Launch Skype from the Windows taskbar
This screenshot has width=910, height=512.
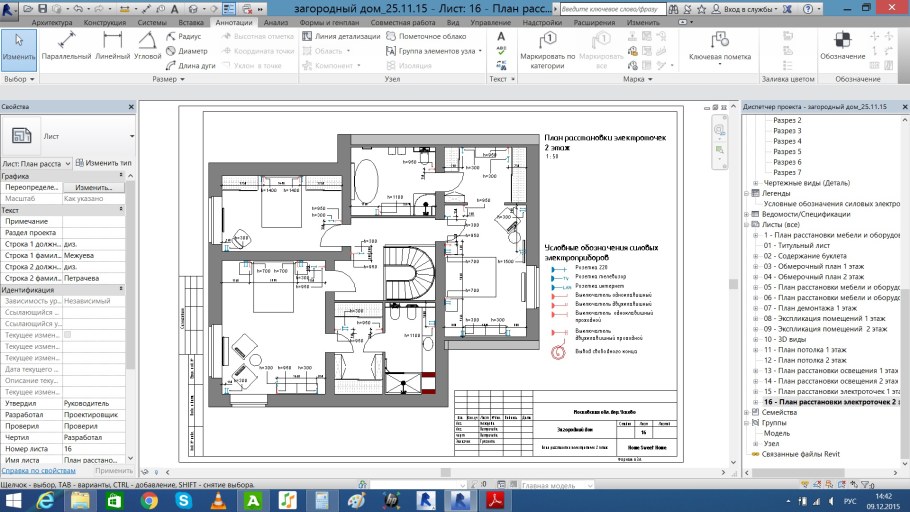click(184, 498)
